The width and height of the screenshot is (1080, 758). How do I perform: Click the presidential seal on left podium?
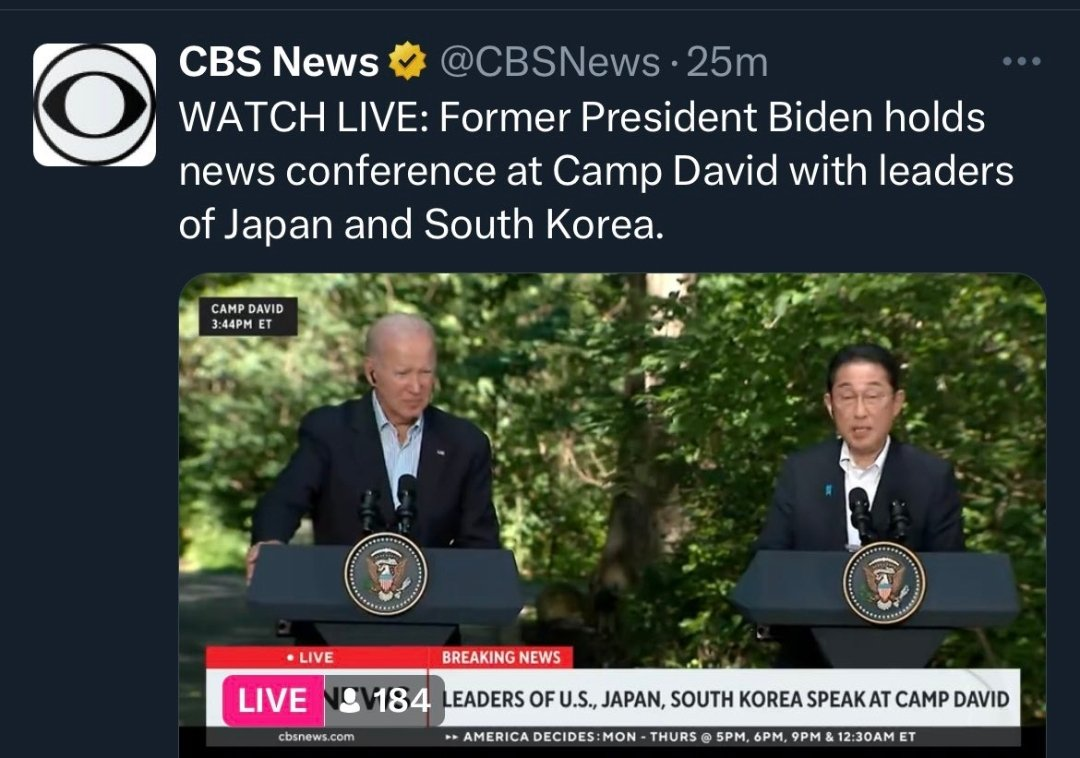click(x=386, y=574)
